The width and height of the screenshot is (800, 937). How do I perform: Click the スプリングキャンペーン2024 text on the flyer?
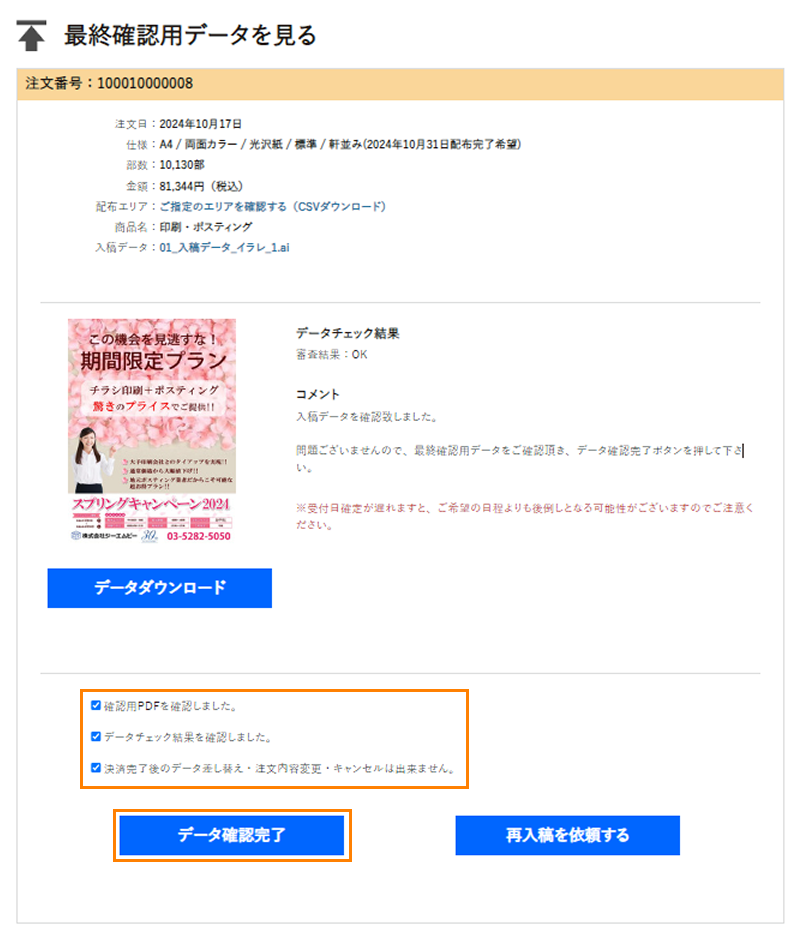click(151, 504)
